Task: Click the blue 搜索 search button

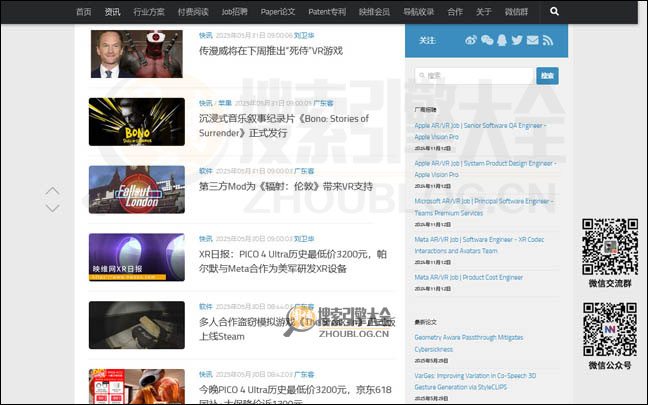Action: coord(547,76)
